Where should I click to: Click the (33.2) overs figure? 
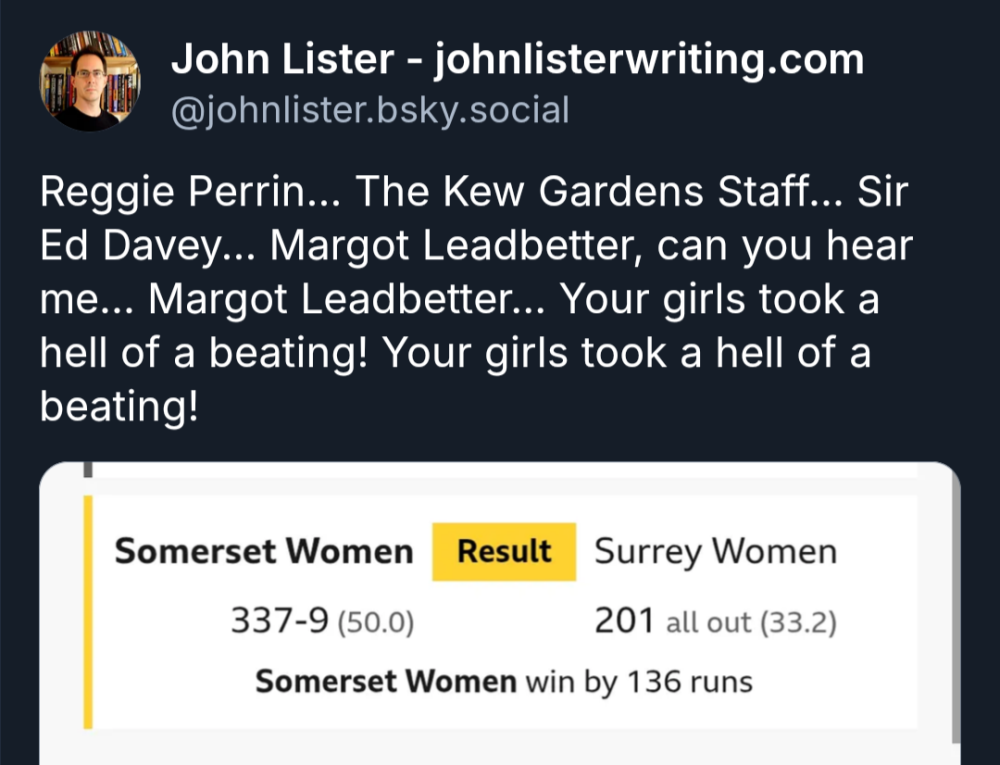[798, 622]
